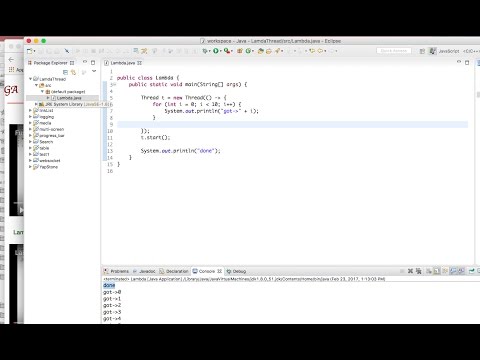Close the Package Explorer tab
The height and width of the screenshot is (360, 480).
[x=72, y=63]
